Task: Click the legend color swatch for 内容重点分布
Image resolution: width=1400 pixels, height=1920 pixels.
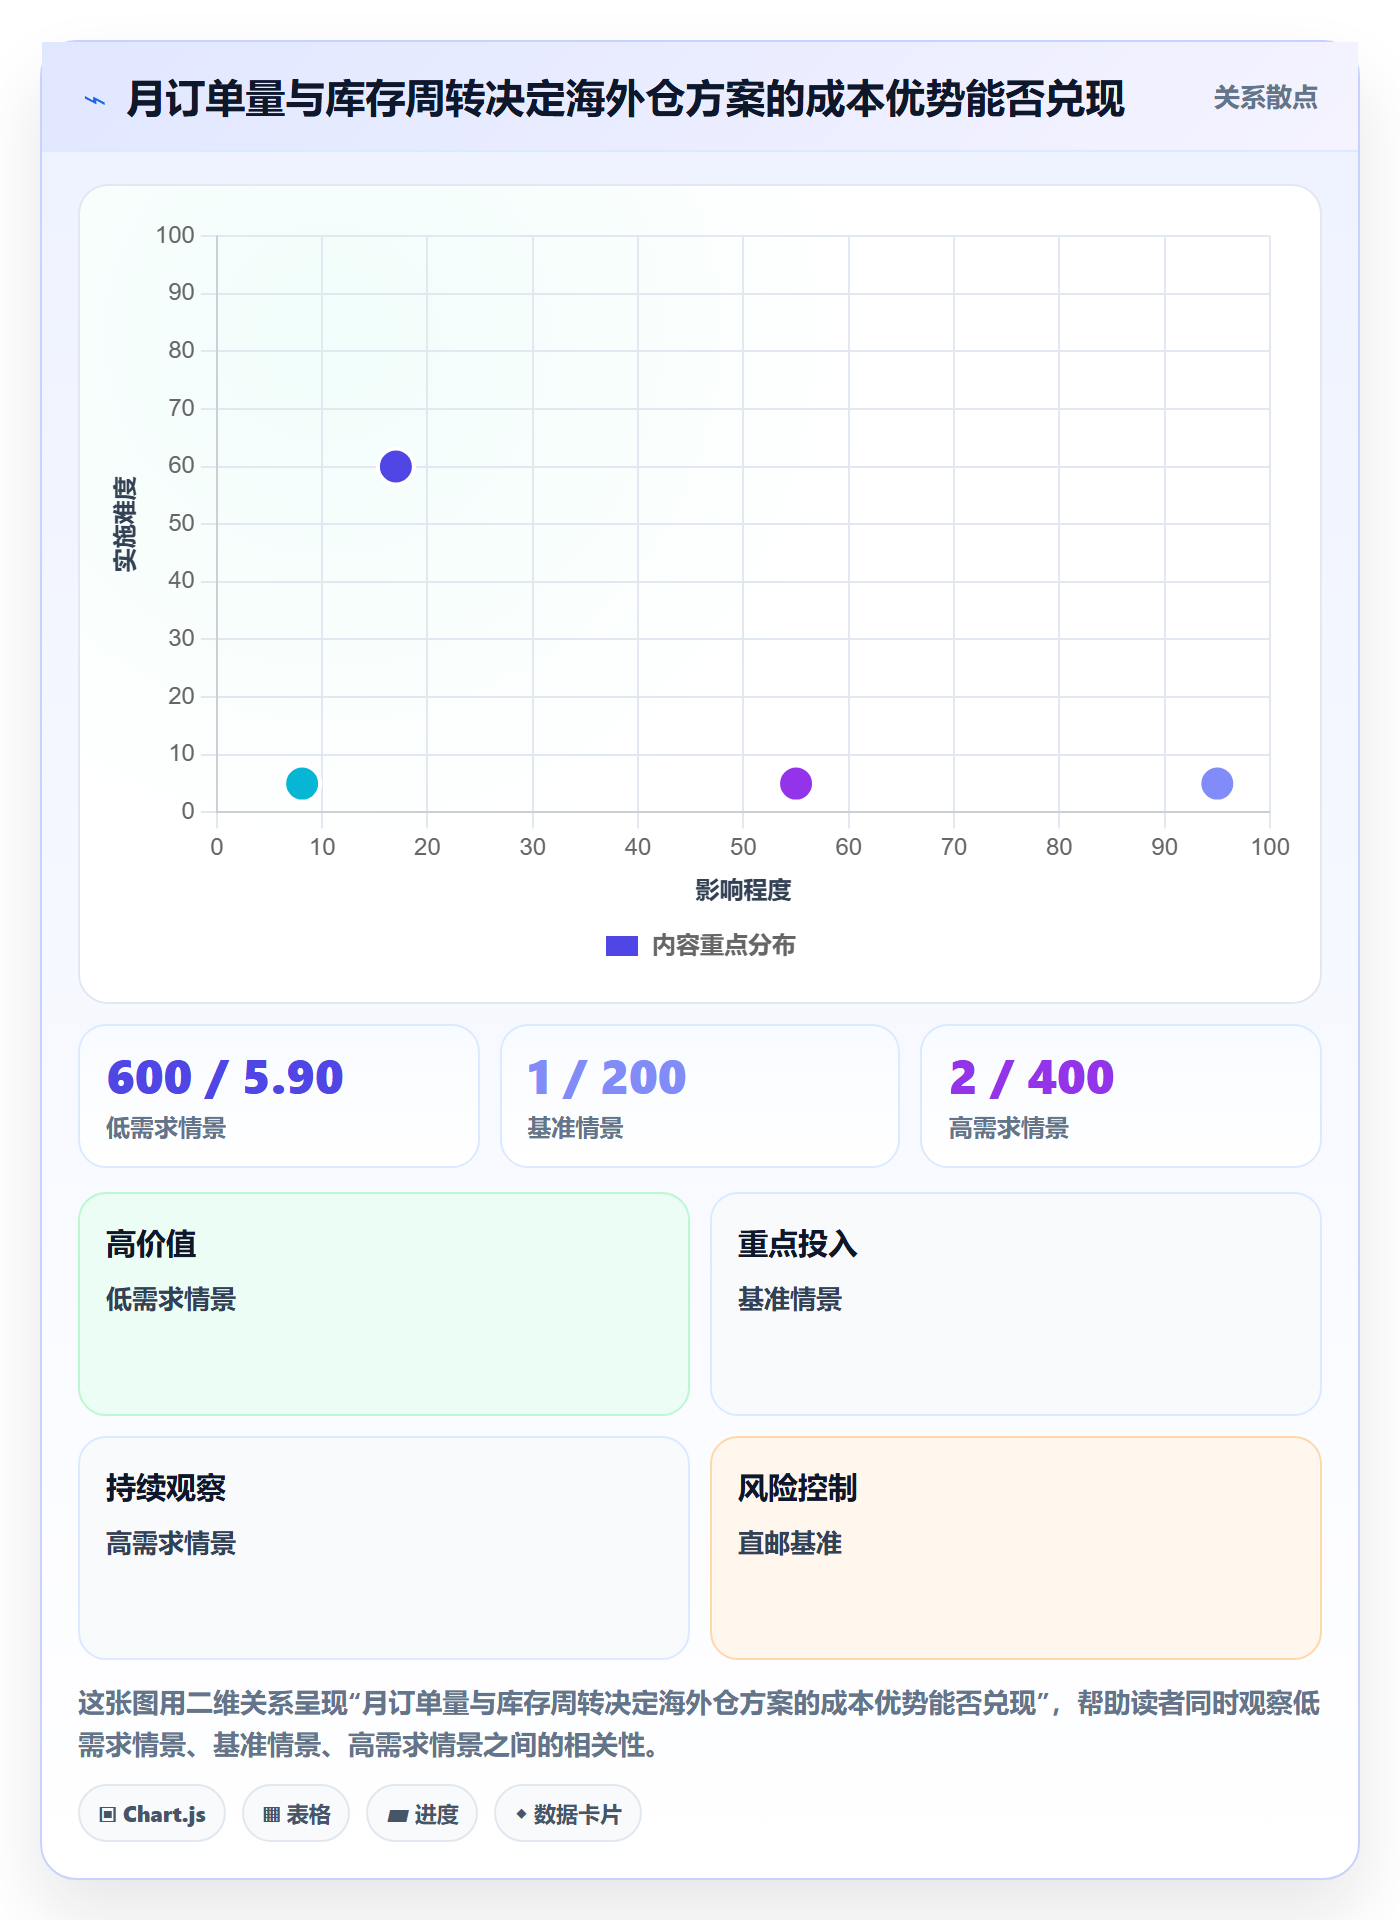Action: click(622, 946)
